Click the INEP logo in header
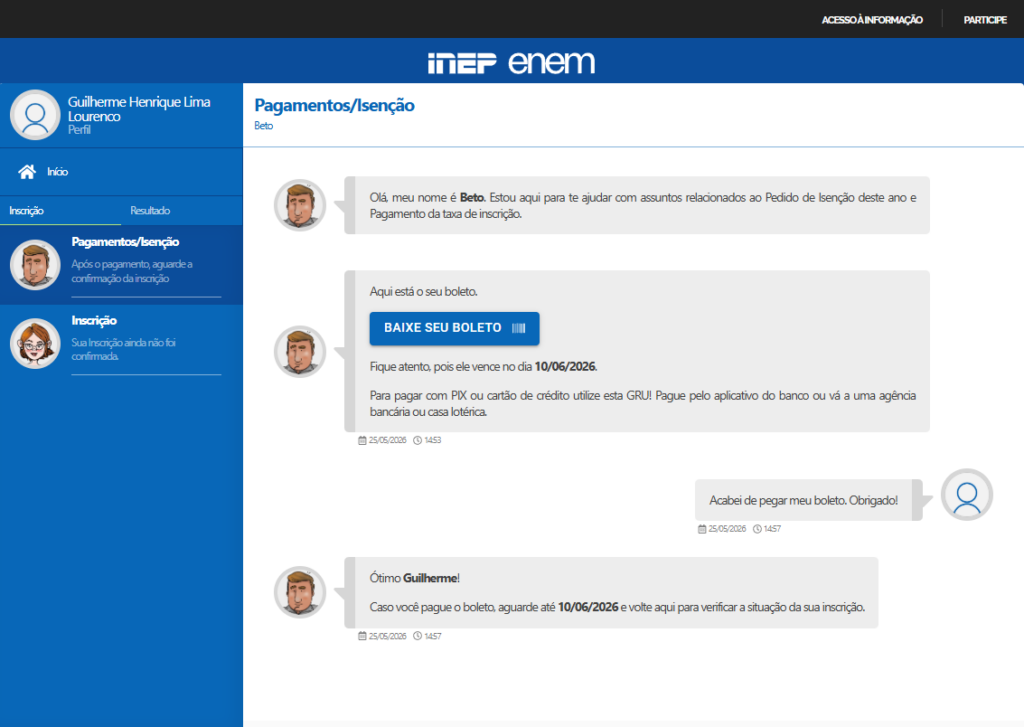The height and width of the screenshot is (727, 1024). pos(462,63)
